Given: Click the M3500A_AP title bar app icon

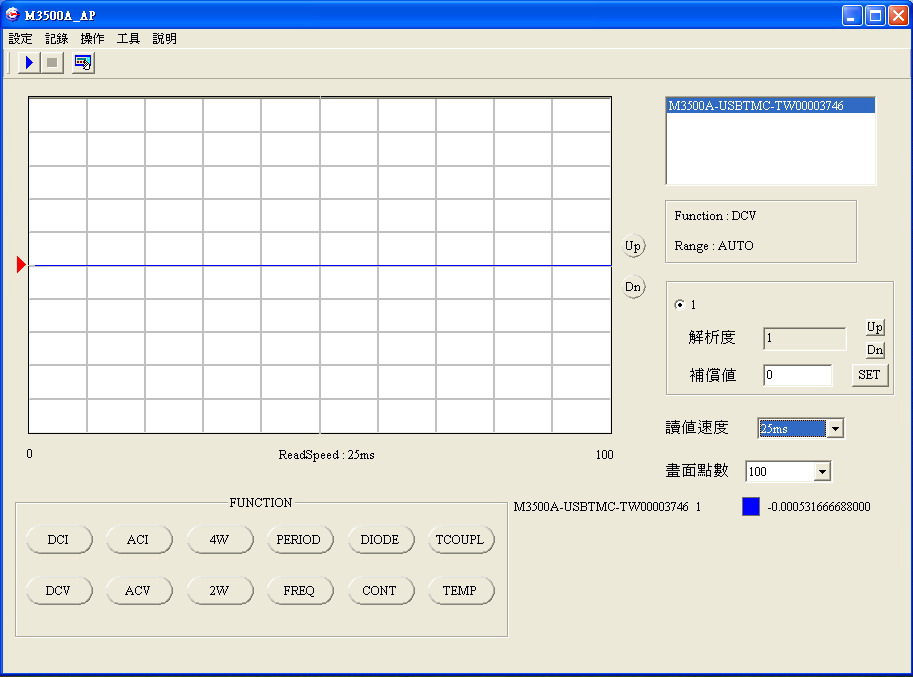Looking at the screenshot, I should pos(12,15).
